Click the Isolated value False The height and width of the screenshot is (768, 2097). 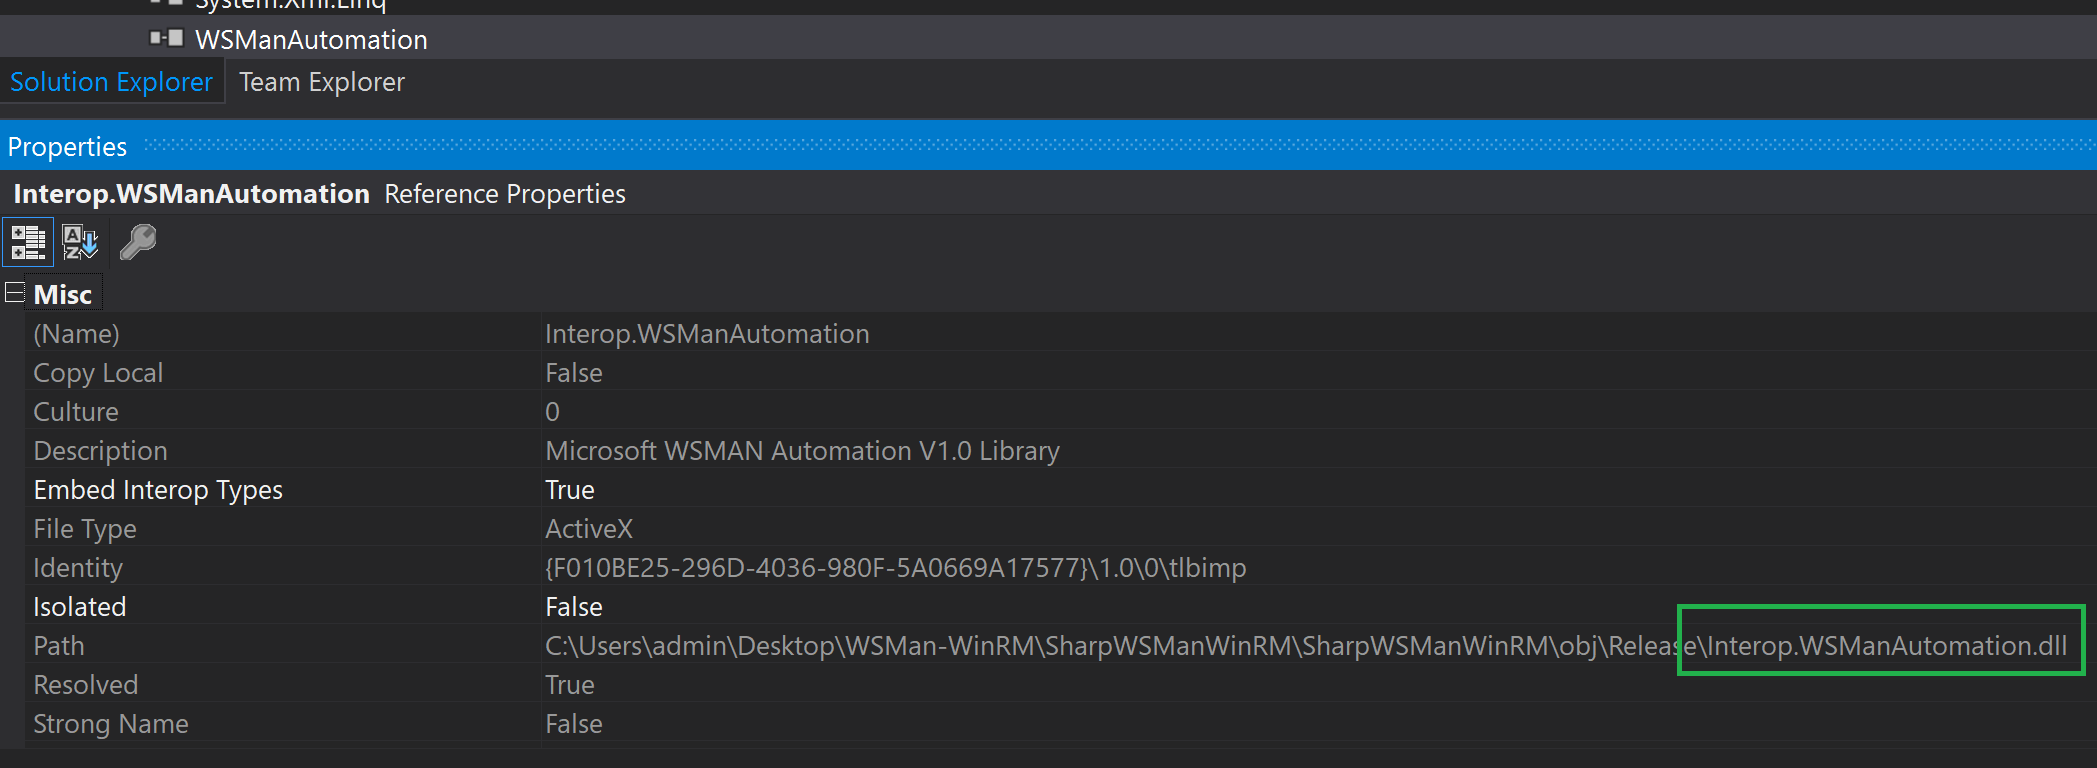[574, 607]
